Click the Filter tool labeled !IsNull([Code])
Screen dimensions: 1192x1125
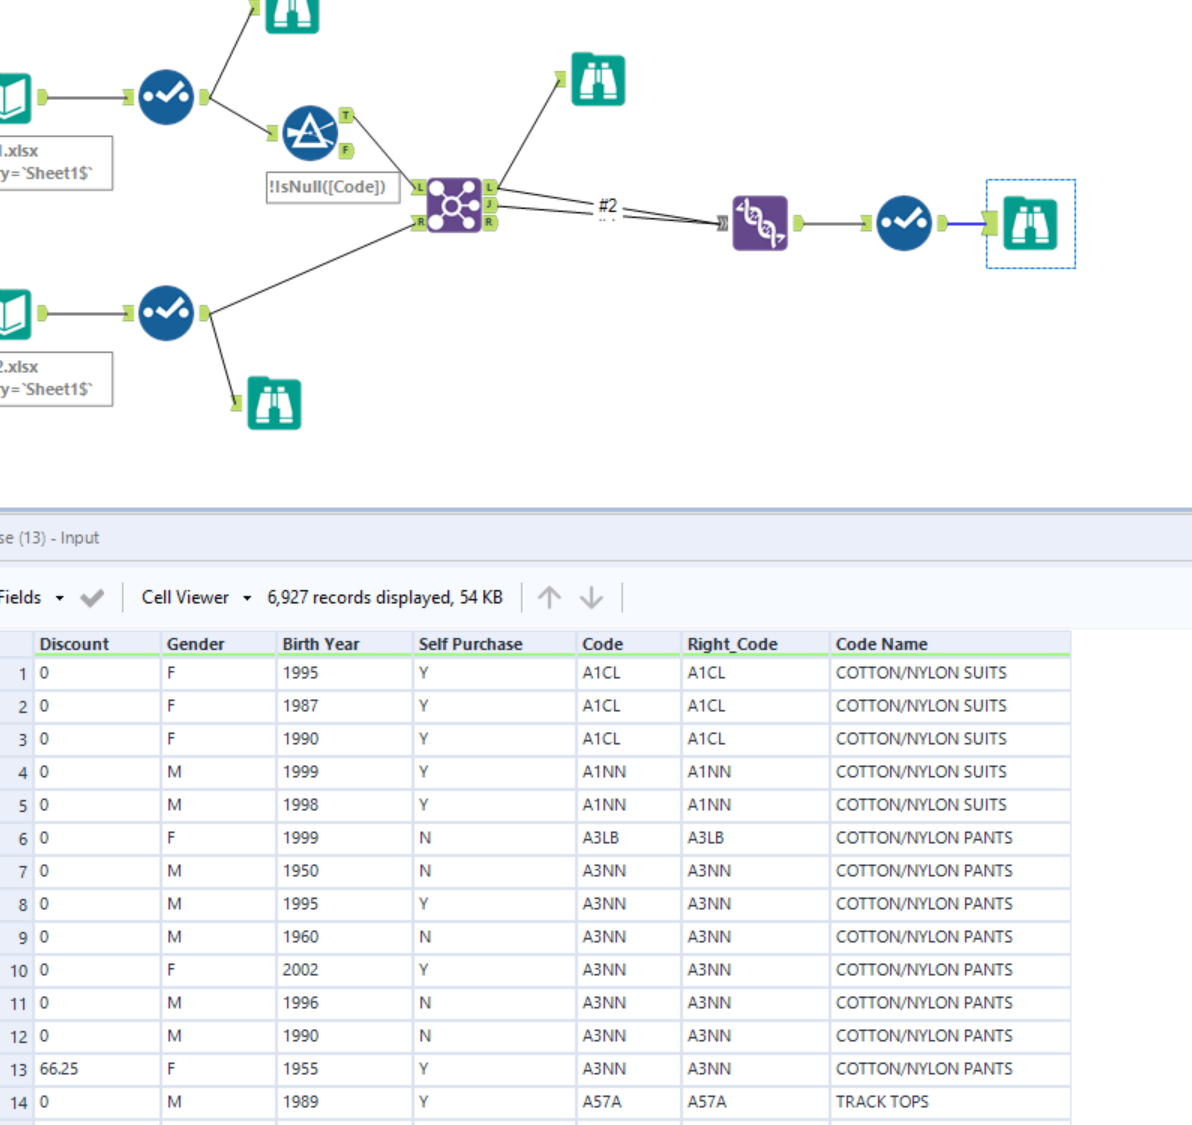point(309,132)
